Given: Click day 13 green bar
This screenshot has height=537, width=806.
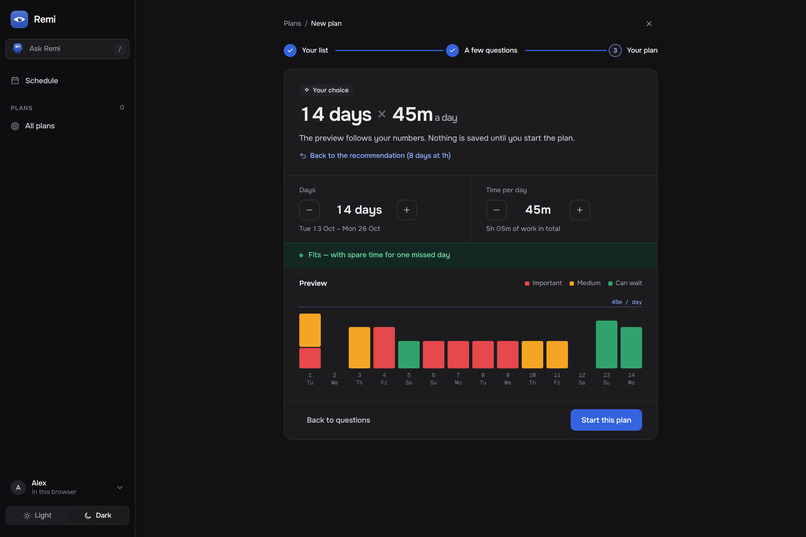Looking at the screenshot, I should [x=607, y=345].
